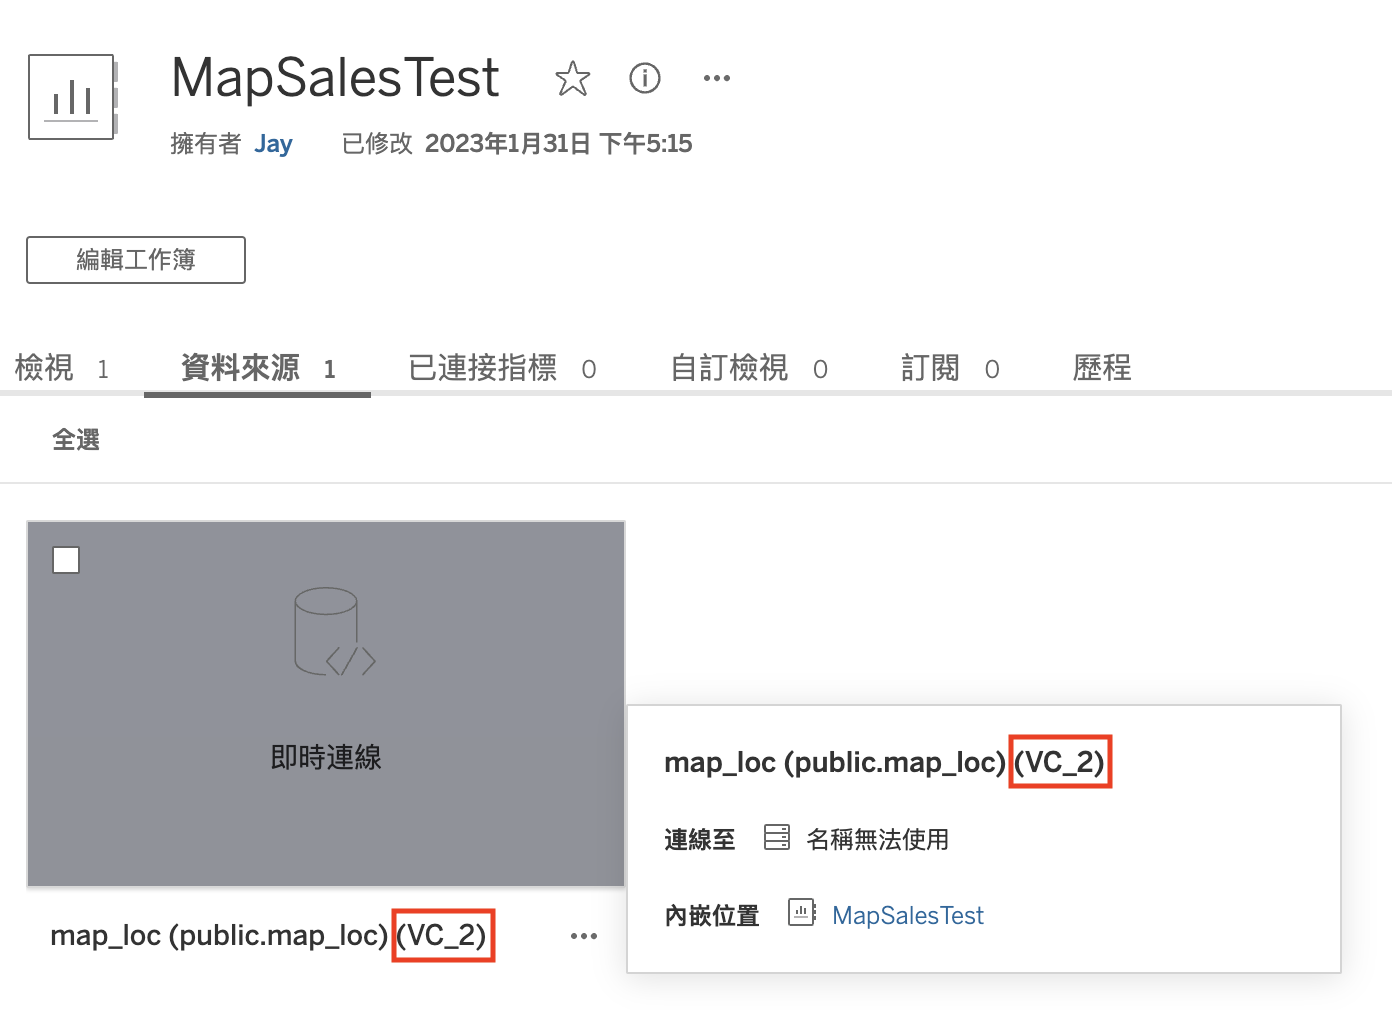The image size is (1392, 1010).
Task: Check the map_loc data source card checkbox
Action: coord(66,560)
